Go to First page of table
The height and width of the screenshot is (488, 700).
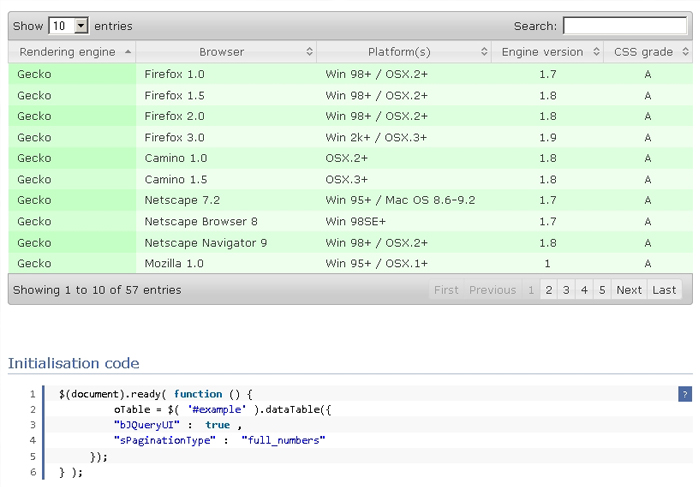[446, 290]
